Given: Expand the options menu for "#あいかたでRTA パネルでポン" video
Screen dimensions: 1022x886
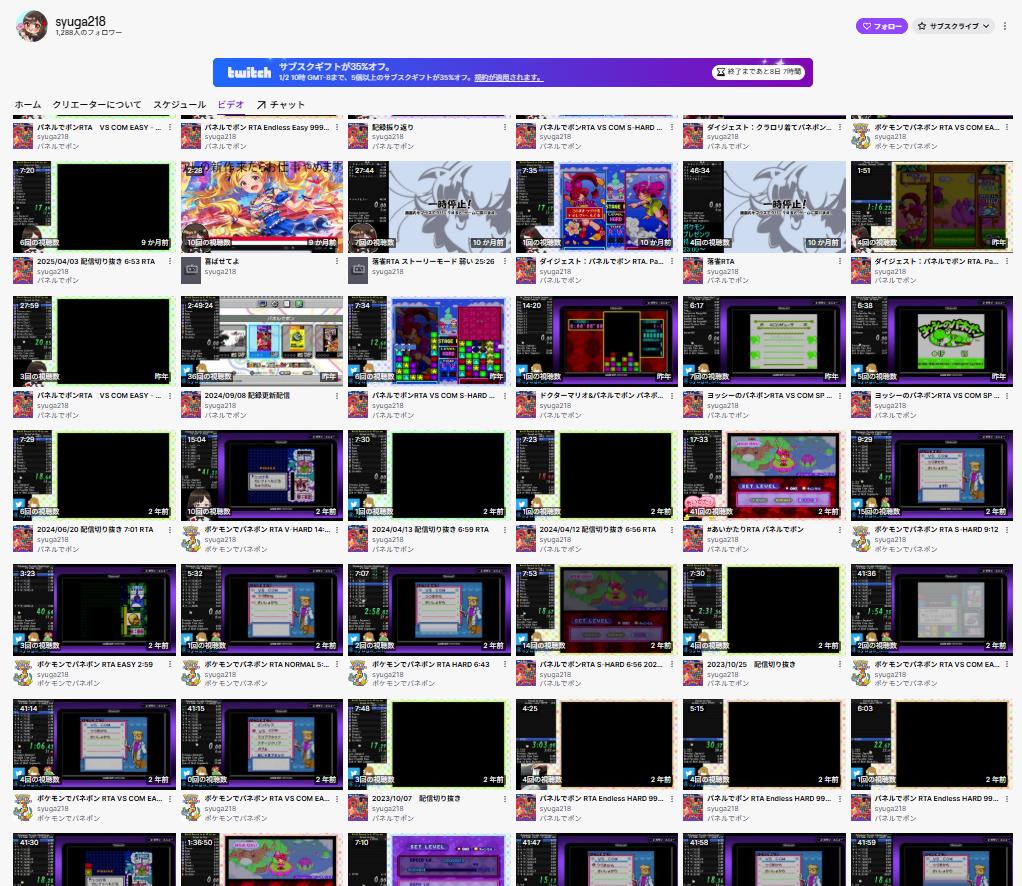Looking at the screenshot, I should 840,530.
